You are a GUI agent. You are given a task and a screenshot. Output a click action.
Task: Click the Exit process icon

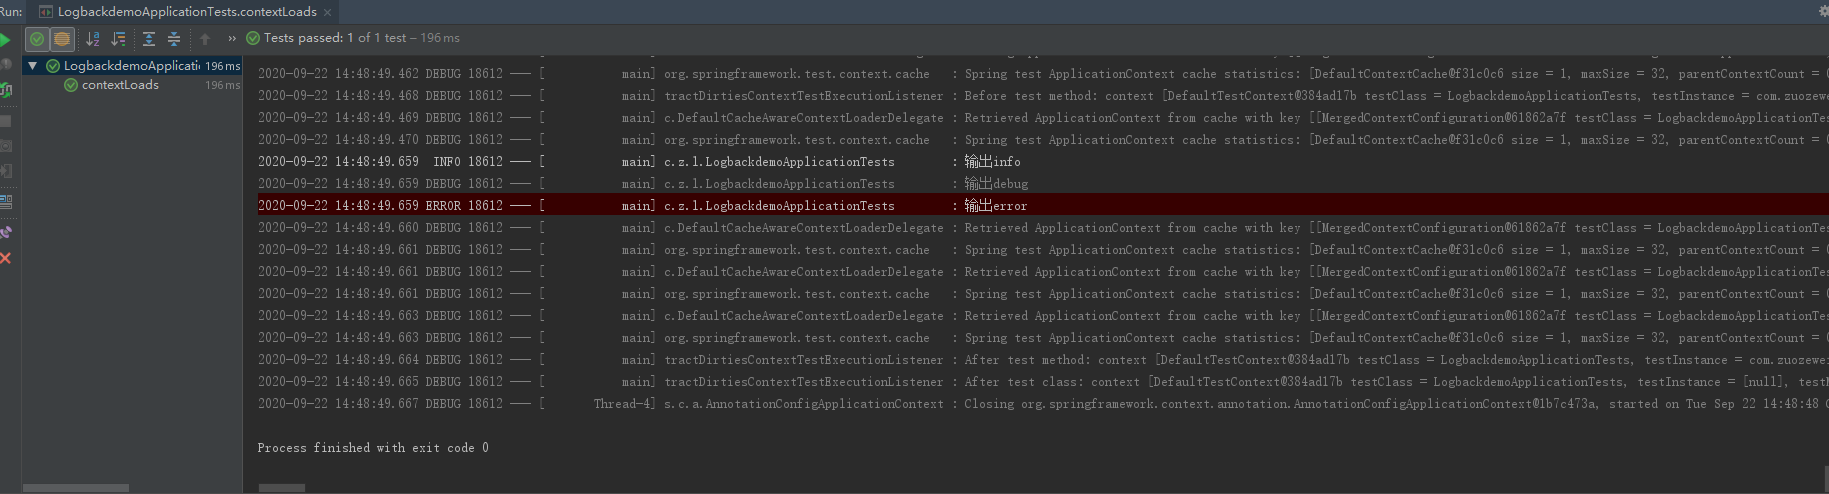click(x=5, y=171)
